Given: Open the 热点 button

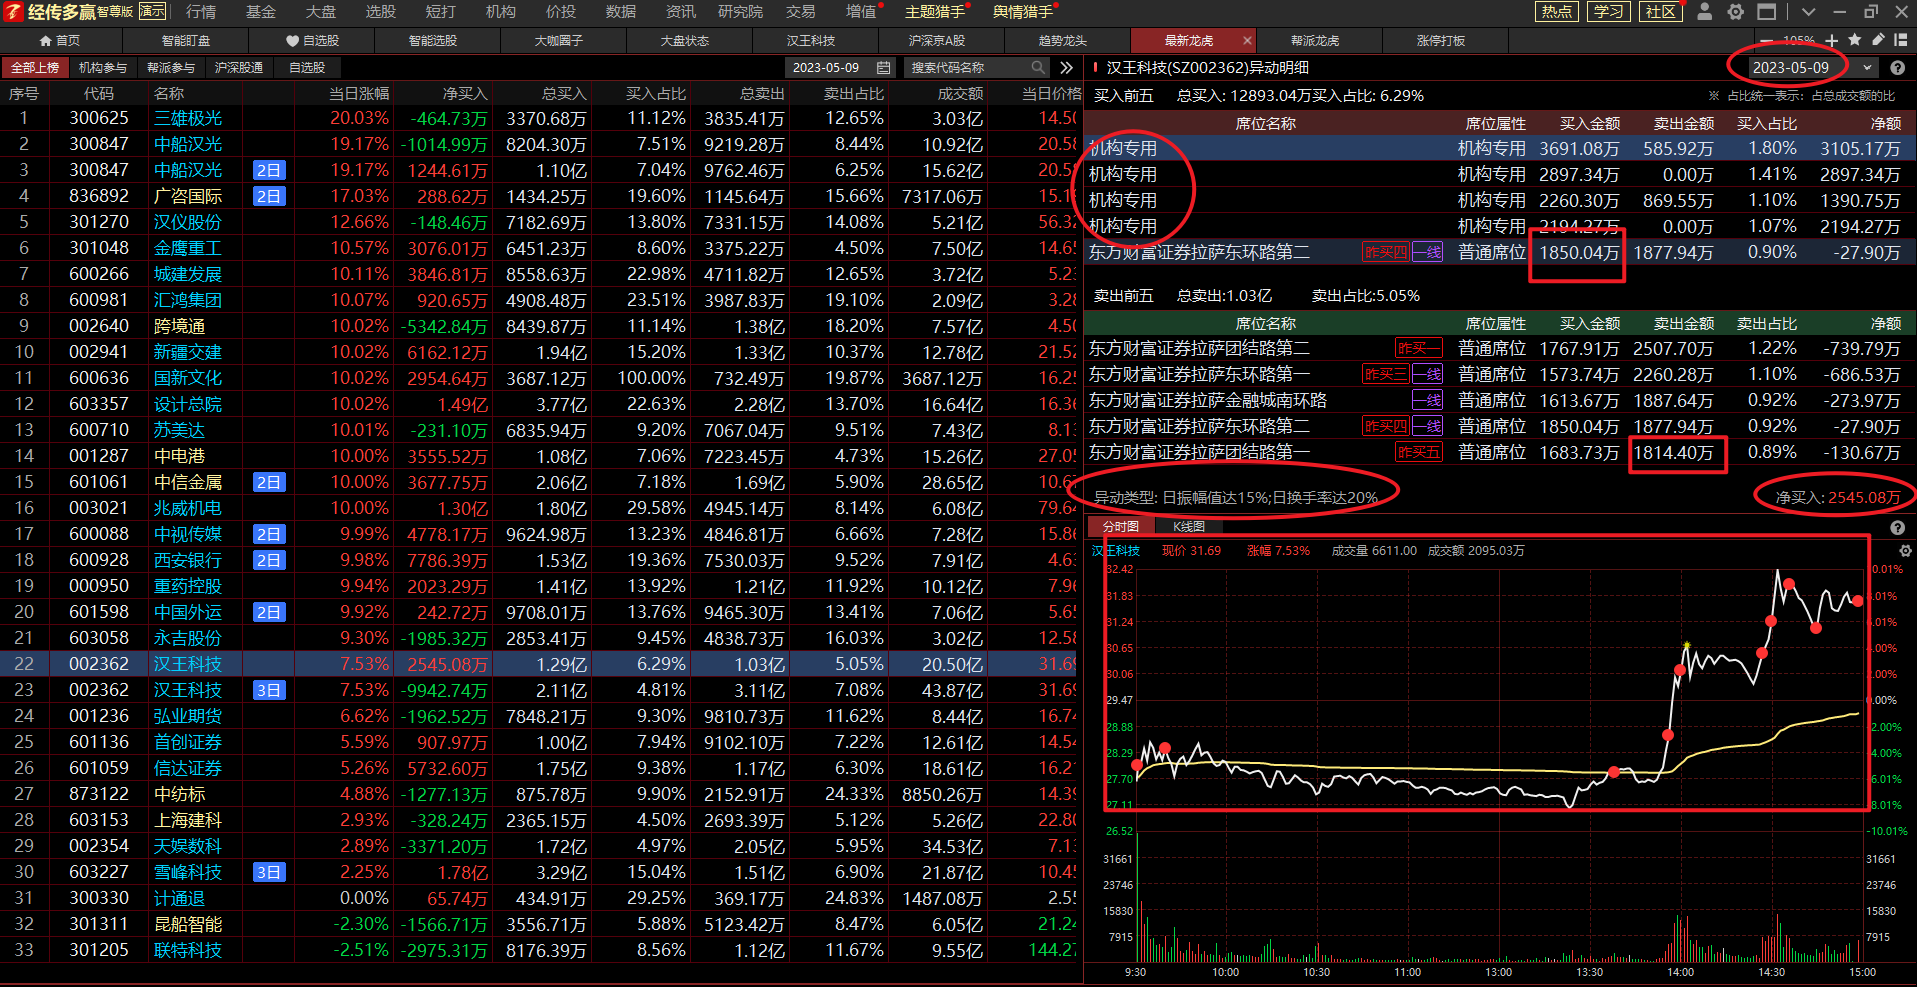Looking at the screenshot, I should pyautogui.click(x=1556, y=12).
